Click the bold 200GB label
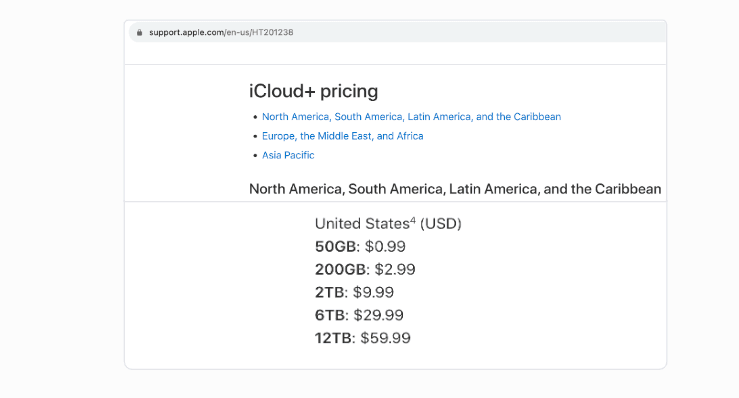The height and width of the screenshot is (398, 739). tap(340, 269)
